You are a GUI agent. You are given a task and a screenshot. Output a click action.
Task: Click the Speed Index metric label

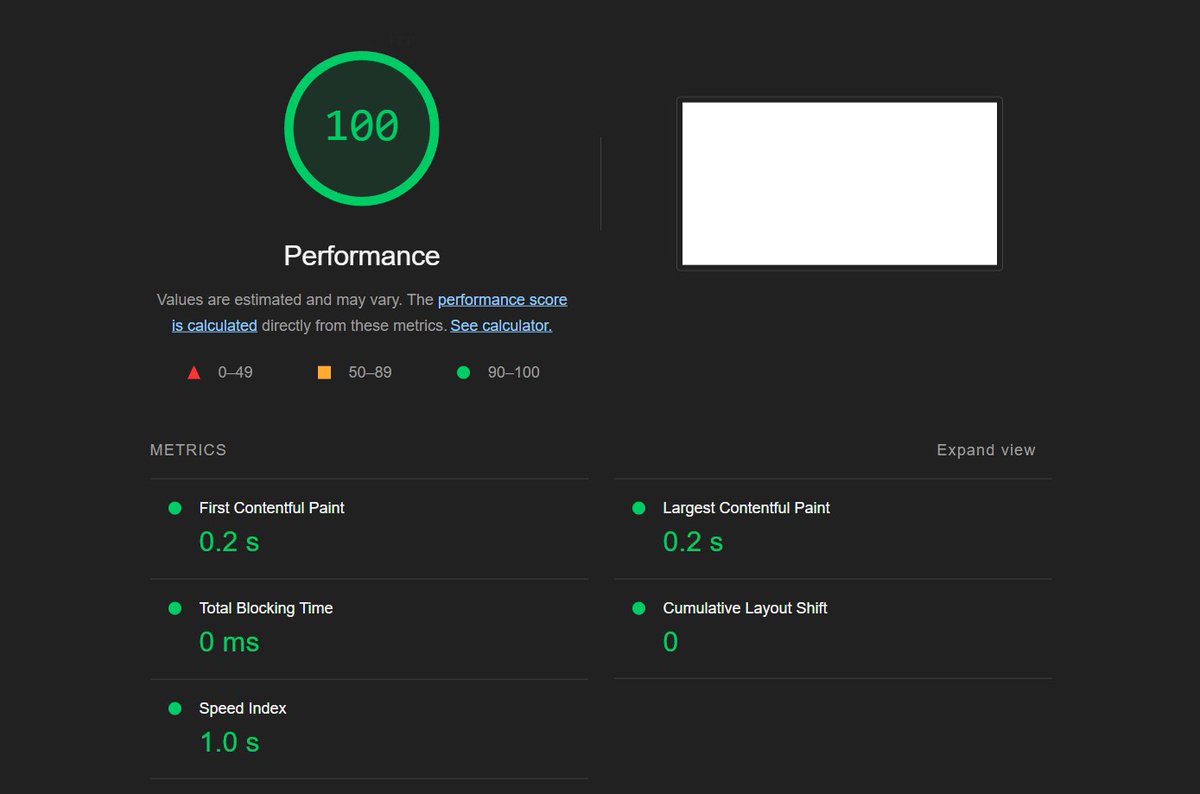coord(243,708)
